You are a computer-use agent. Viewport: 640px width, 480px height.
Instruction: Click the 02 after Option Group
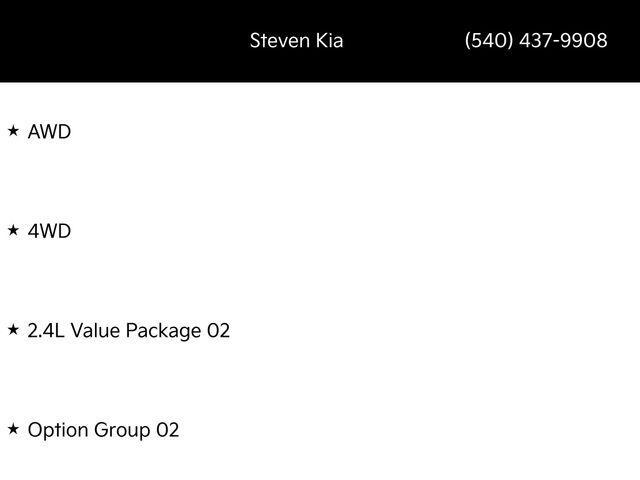168,430
